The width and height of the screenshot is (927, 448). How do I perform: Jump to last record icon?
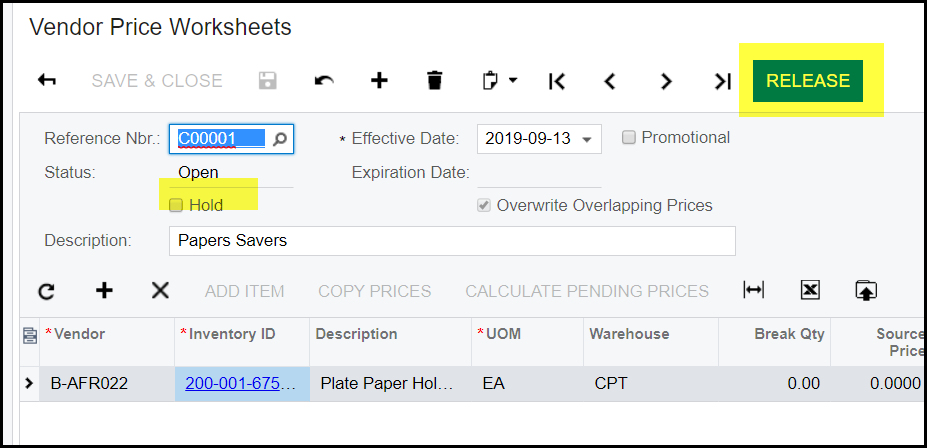click(722, 82)
